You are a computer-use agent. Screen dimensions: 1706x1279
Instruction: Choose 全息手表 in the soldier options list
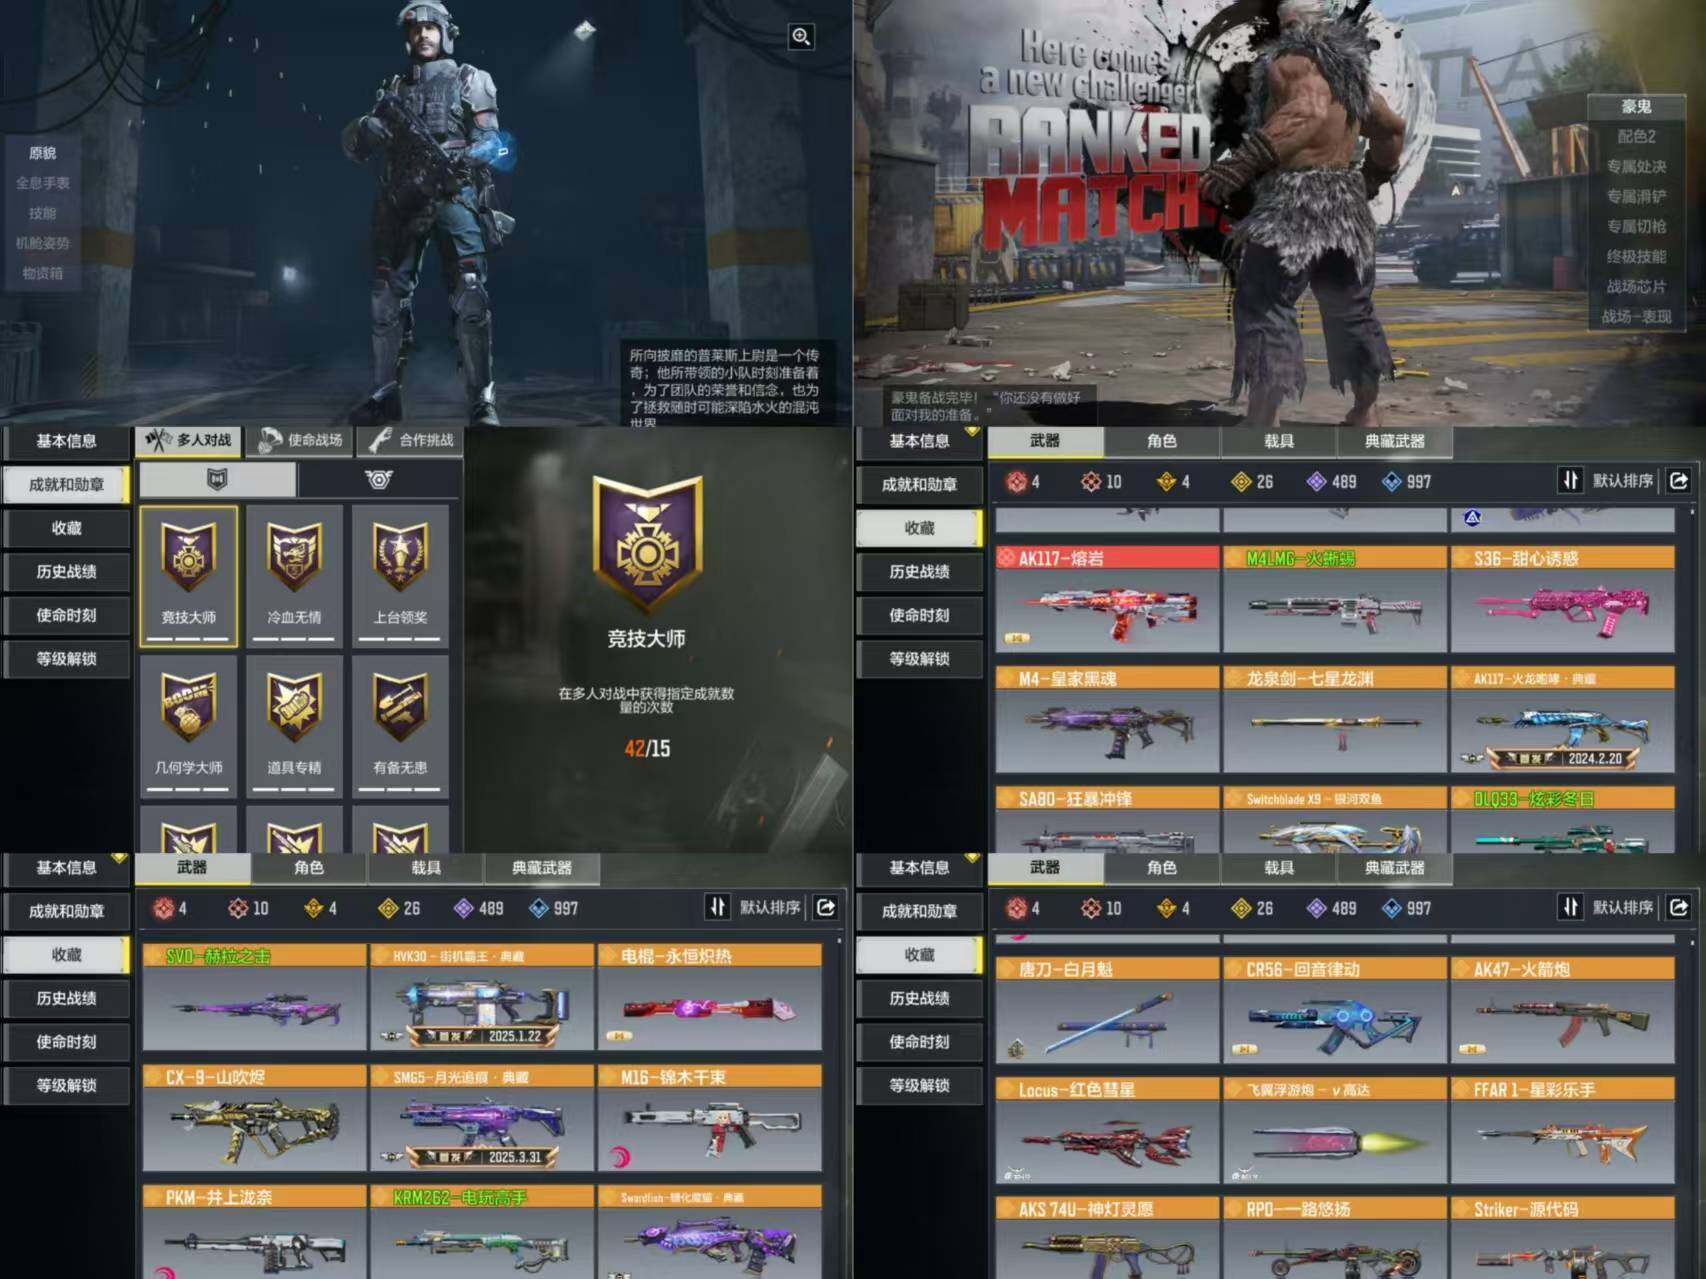tap(43, 183)
